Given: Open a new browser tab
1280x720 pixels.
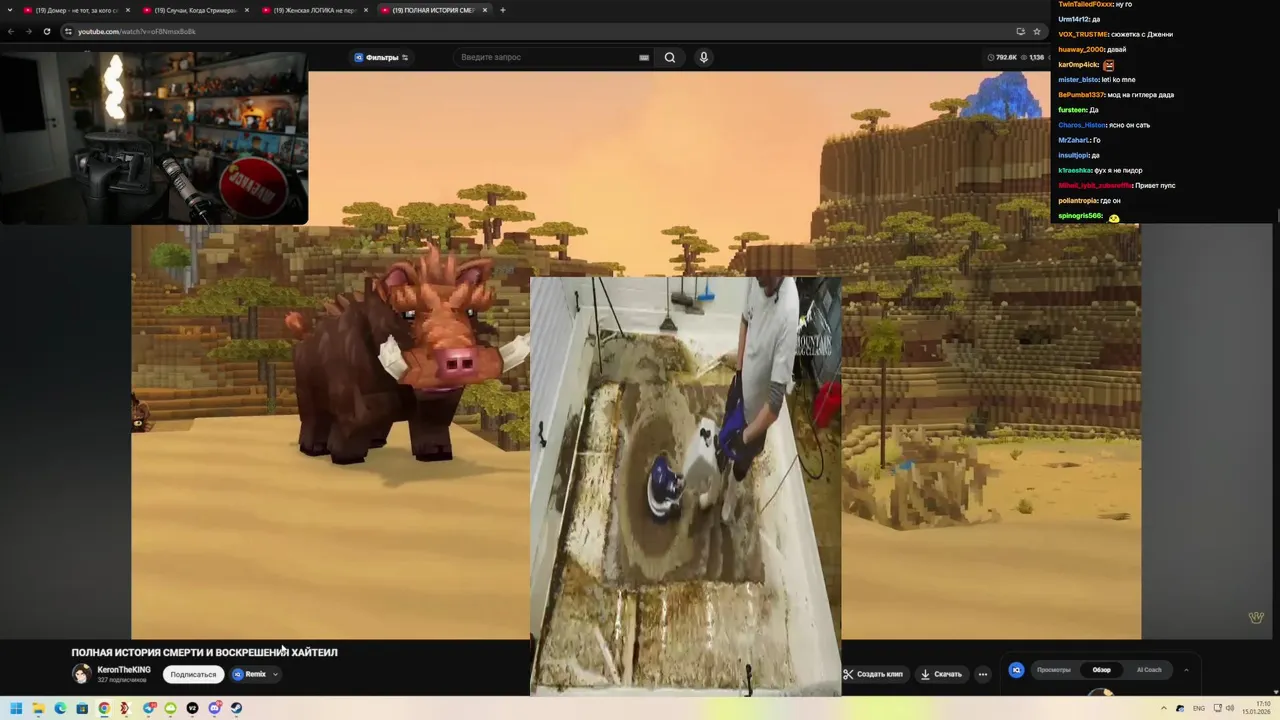Looking at the screenshot, I should click(x=503, y=10).
